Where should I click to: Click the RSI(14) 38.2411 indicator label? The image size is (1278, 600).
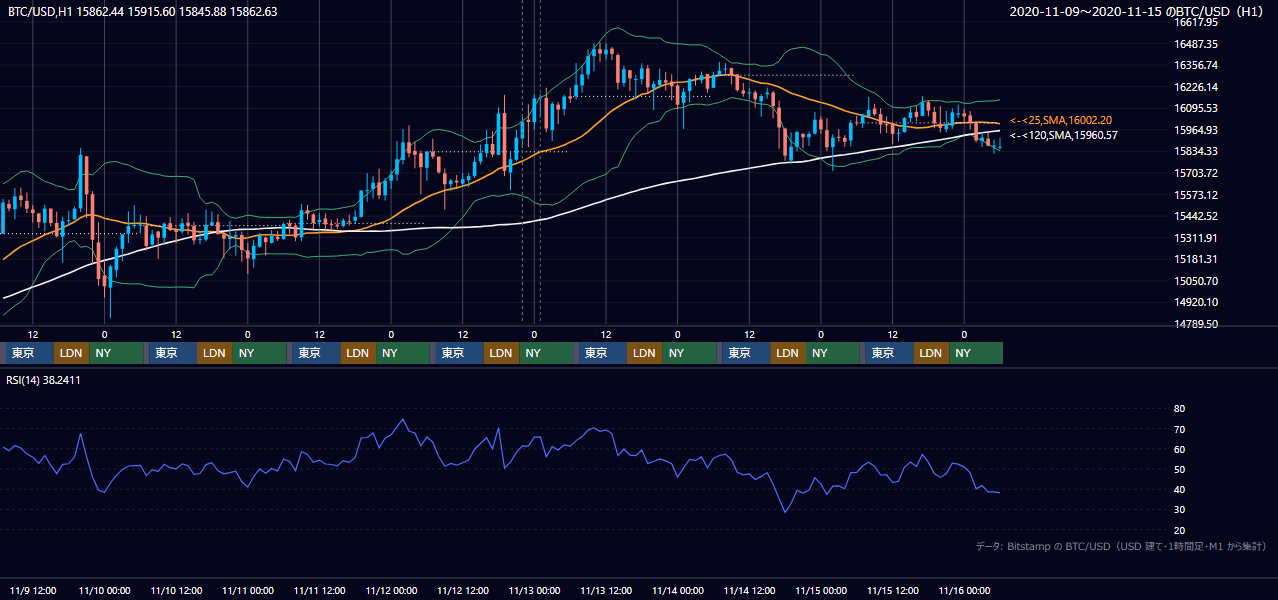[43, 380]
